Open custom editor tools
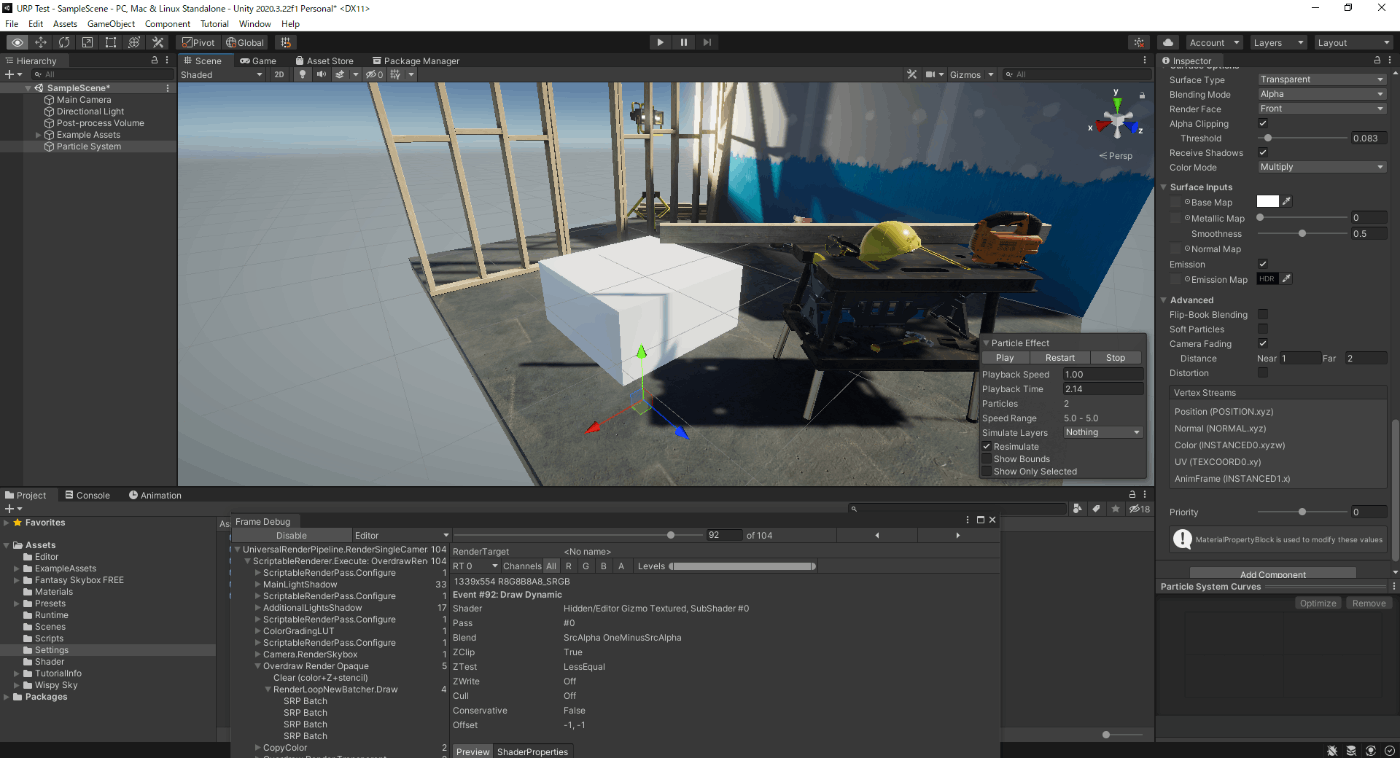The width and height of the screenshot is (1400, 758). (158, 43)
